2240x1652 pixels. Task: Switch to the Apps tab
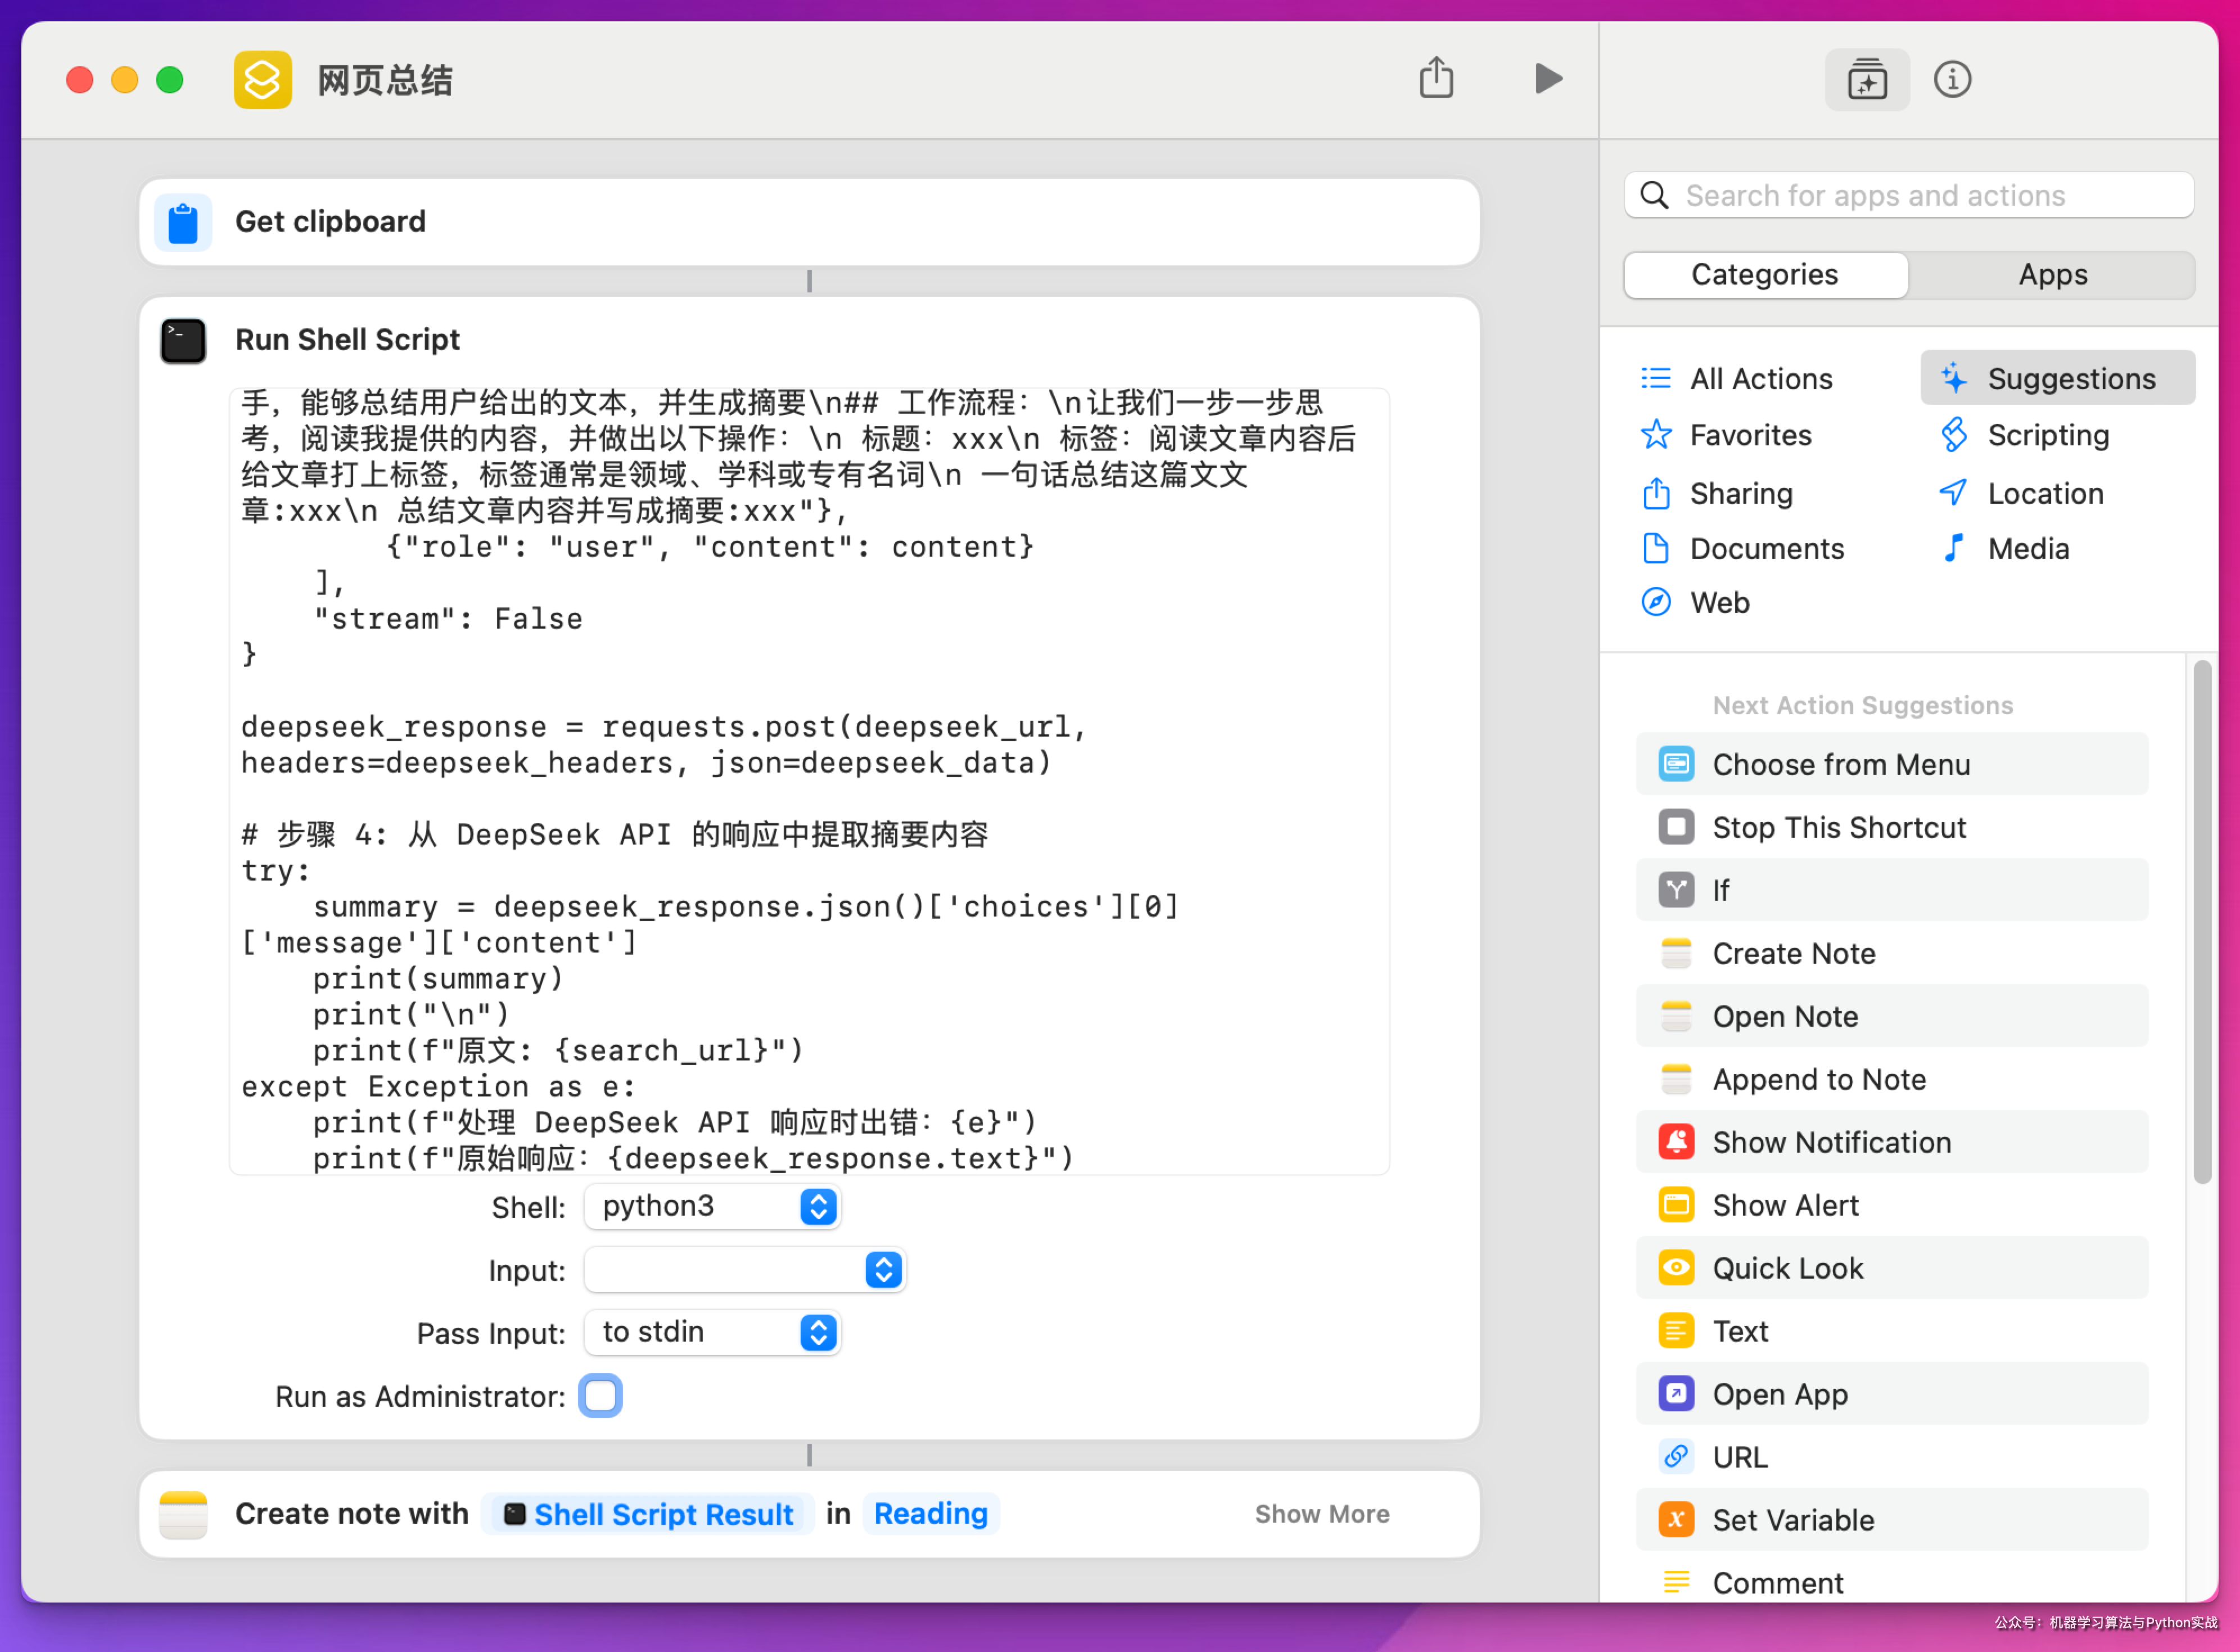coord(2052,275)
